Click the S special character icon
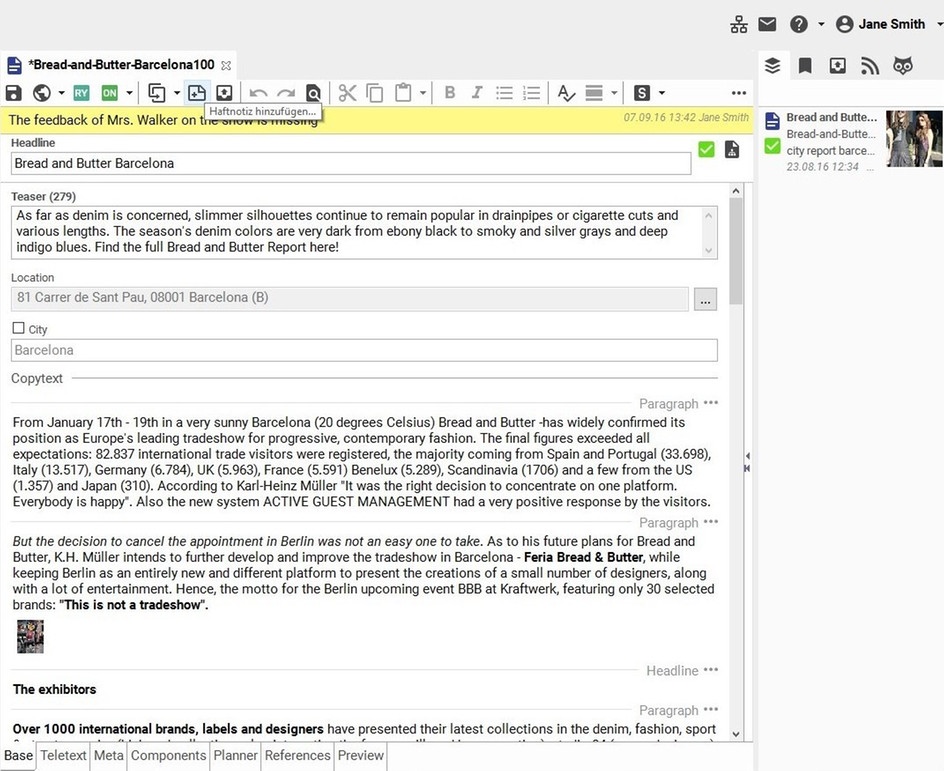 tap(642, 93)
